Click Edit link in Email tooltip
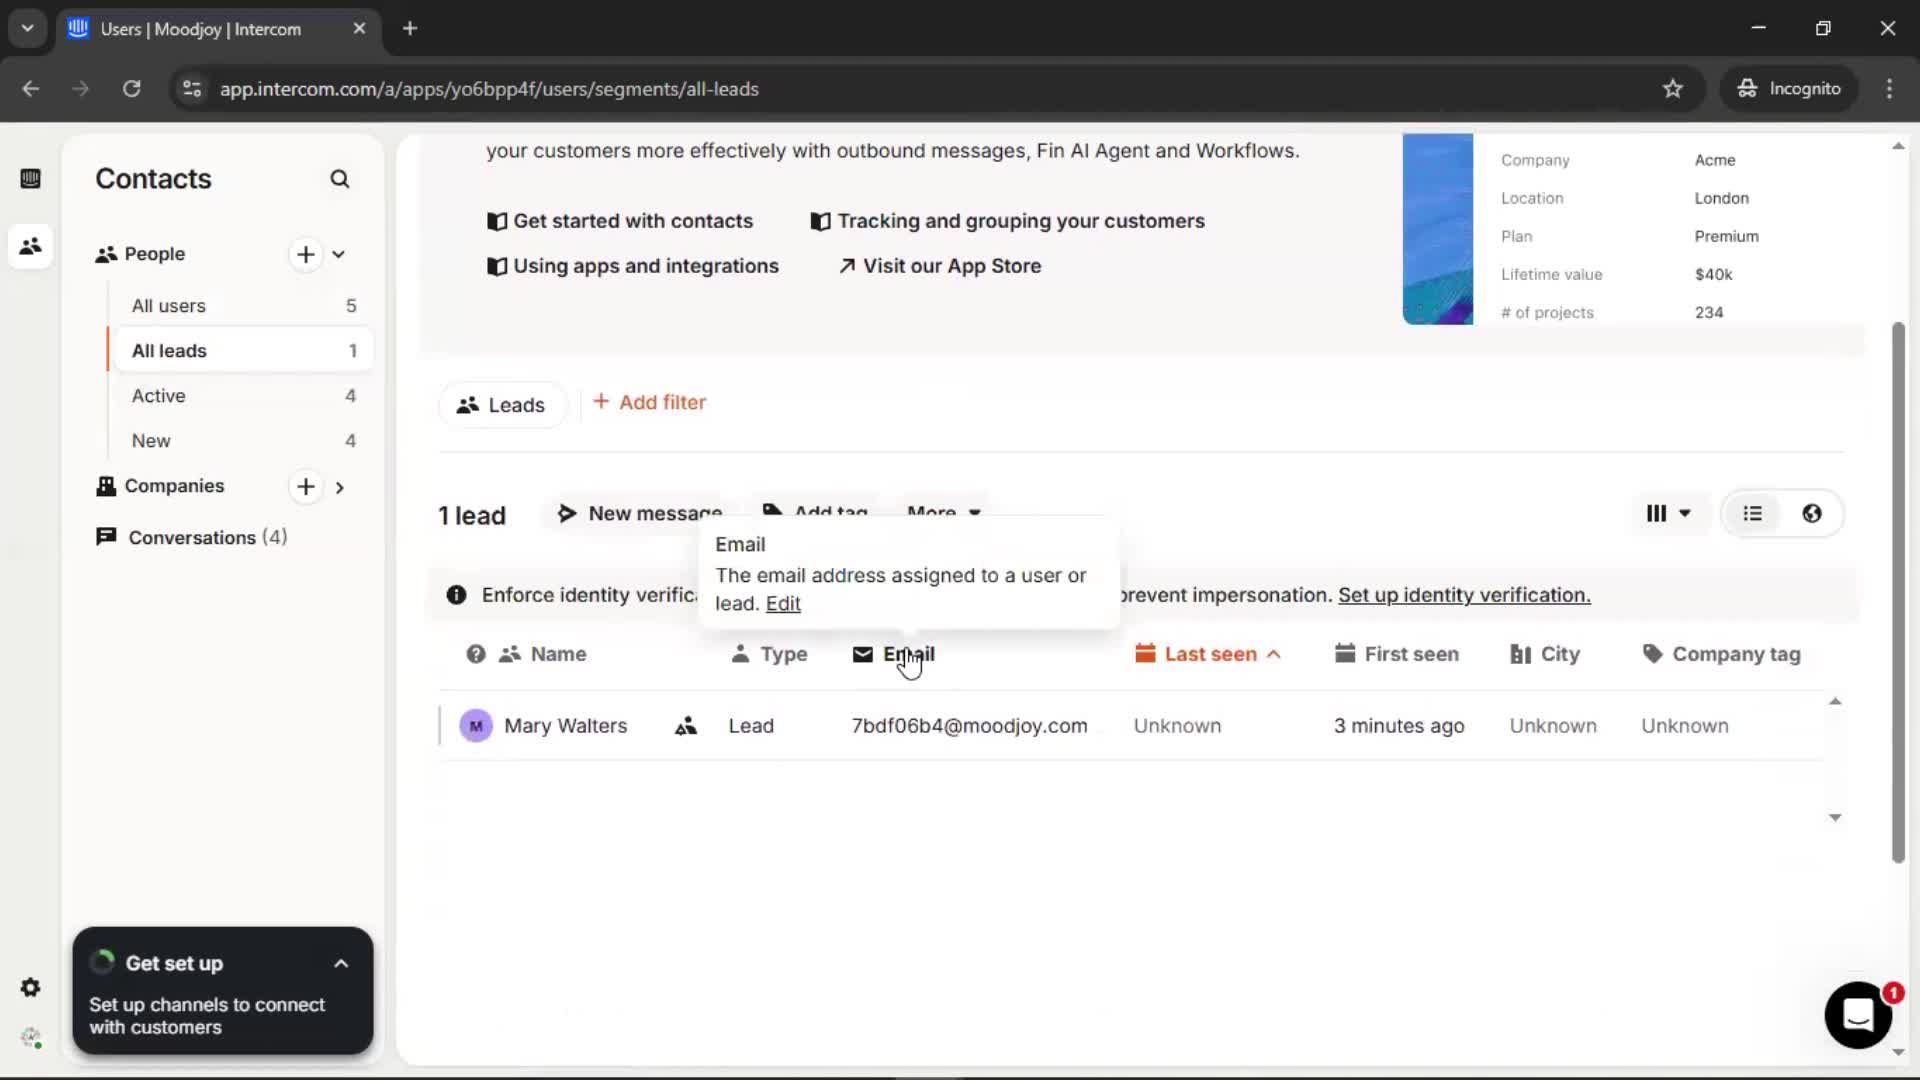Screen dimensions: 1920x1080 [x=783, y=604]
